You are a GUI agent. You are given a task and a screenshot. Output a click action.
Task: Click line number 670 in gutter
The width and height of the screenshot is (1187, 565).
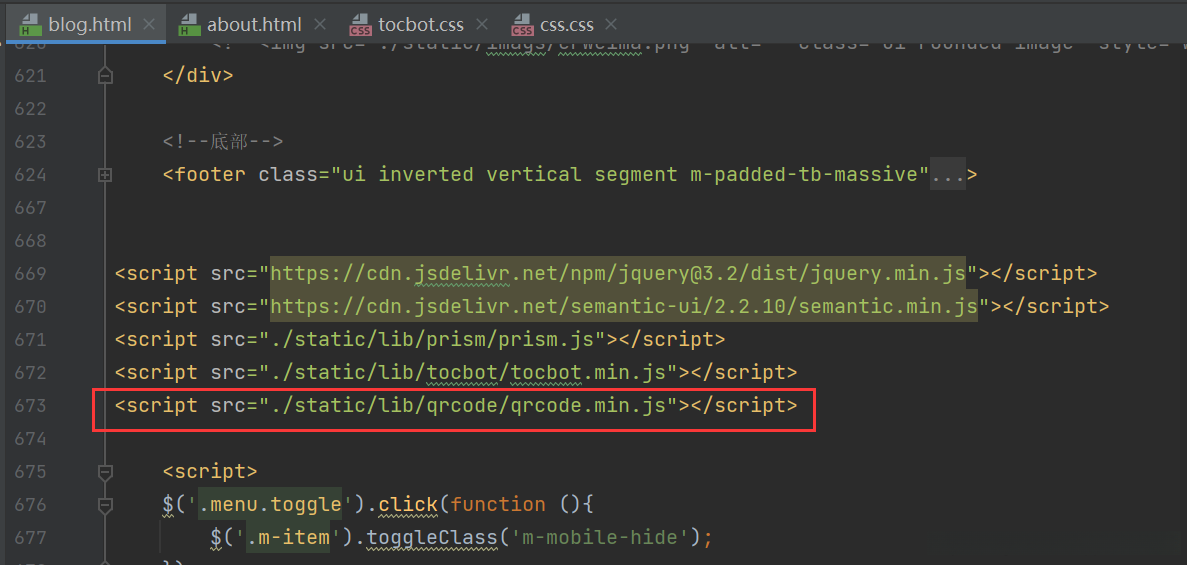[x=30, y=307]
